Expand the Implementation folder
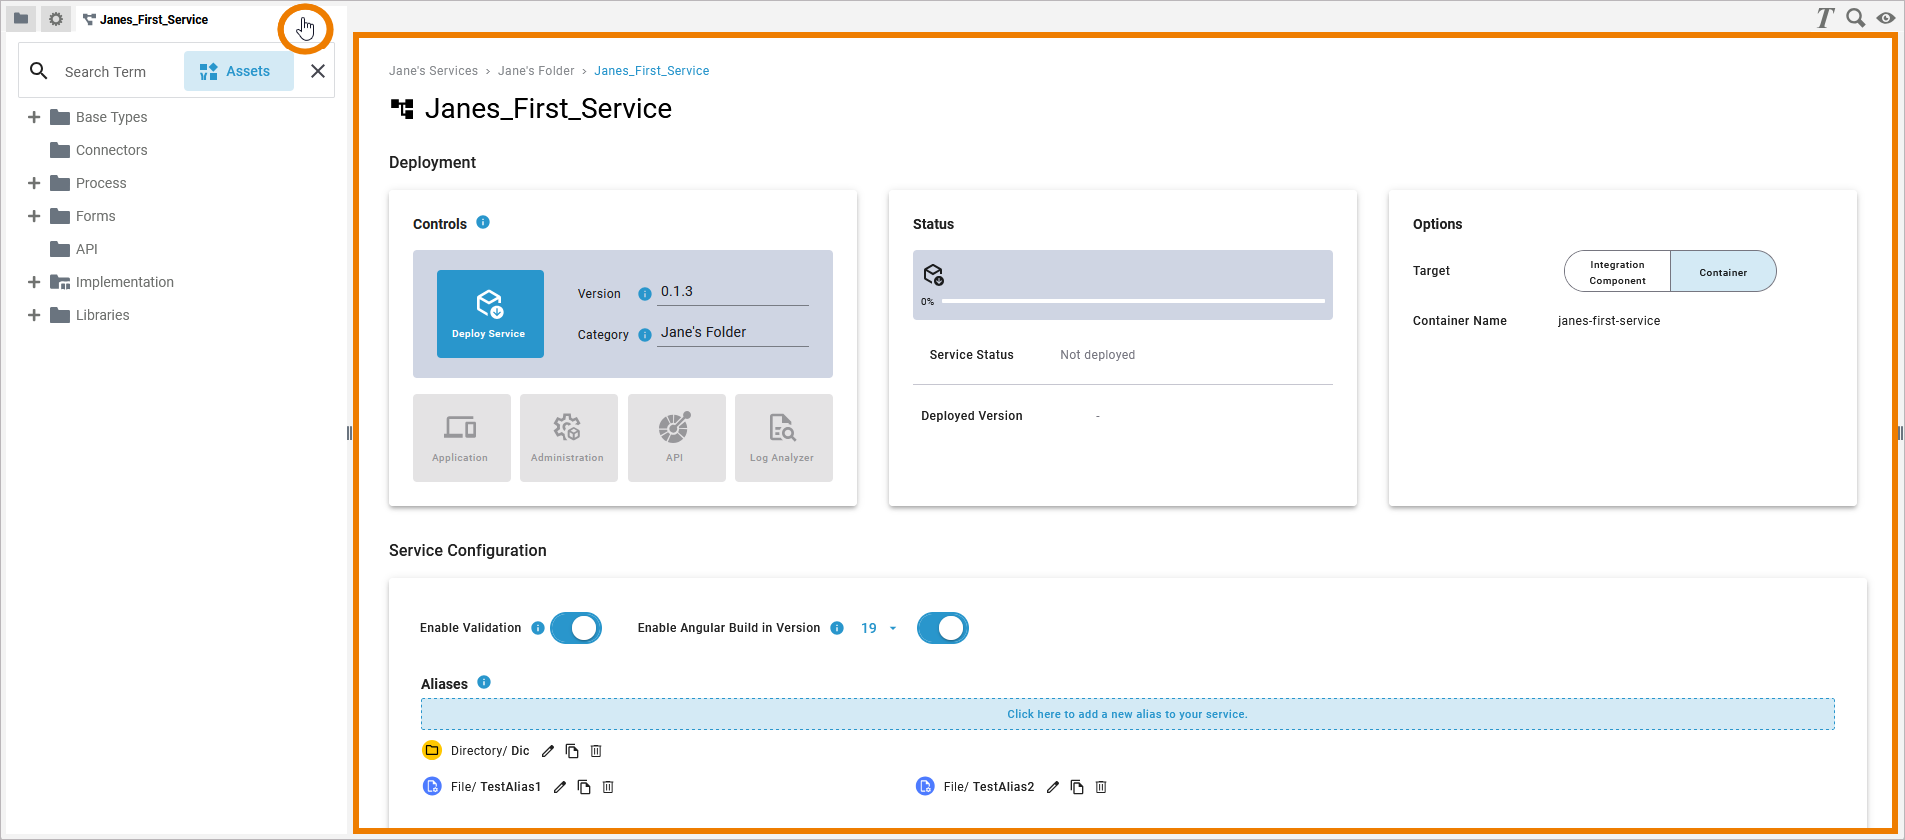The image size is (1905, 840). 34,282
